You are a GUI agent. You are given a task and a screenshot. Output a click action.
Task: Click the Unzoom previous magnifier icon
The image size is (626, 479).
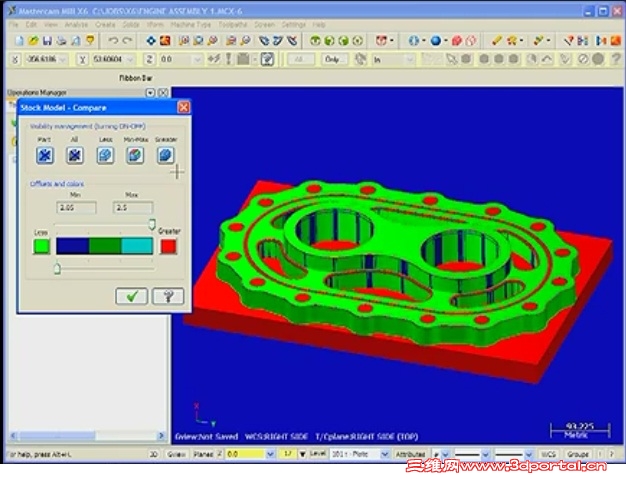(x=212, y=40)
